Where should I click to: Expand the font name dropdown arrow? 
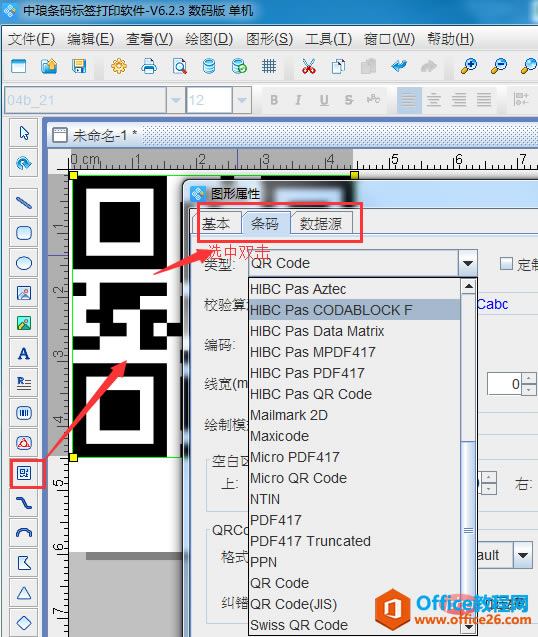click(176, 100)
